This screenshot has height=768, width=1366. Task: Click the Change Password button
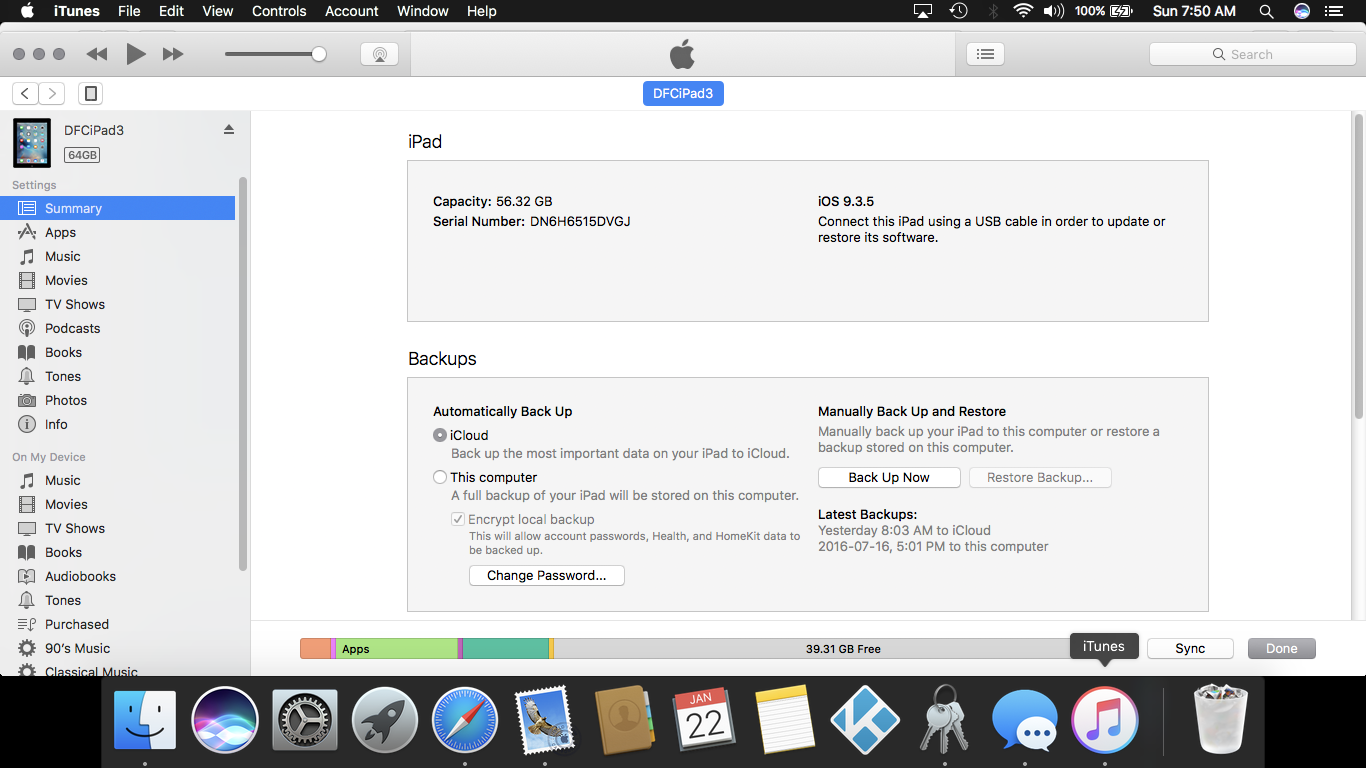[x=547, y=575]
